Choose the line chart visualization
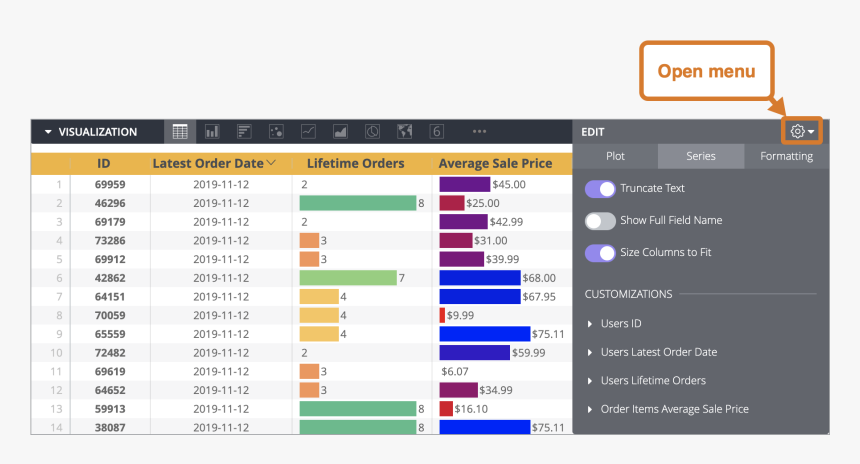 coord(309,131)
